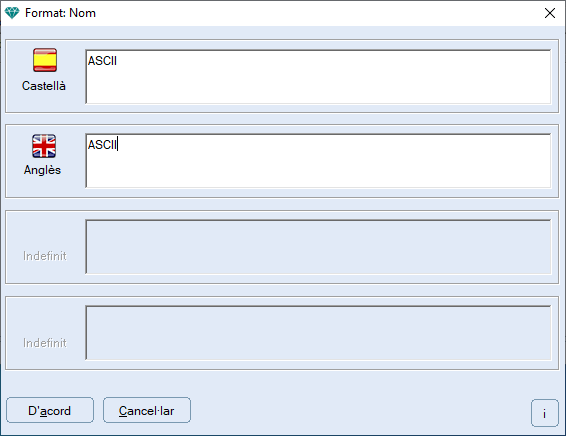Click the British flag icon
This screenshot has width=566, height=436.
pos(44,146)
